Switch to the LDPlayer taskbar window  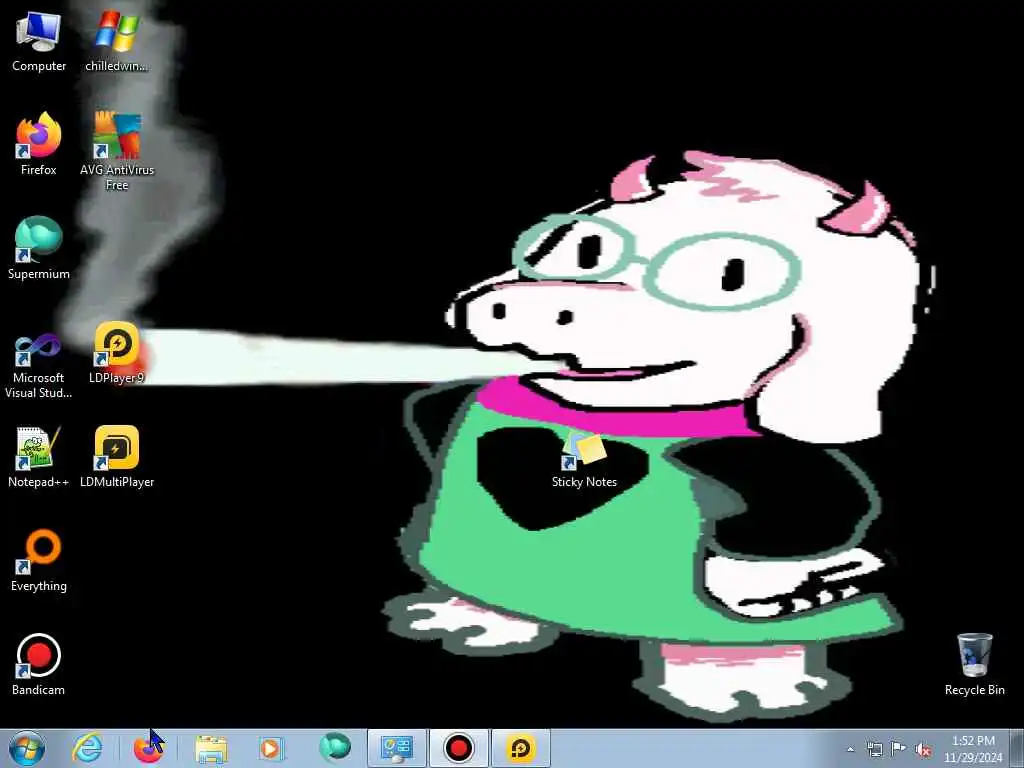point(520,748)
